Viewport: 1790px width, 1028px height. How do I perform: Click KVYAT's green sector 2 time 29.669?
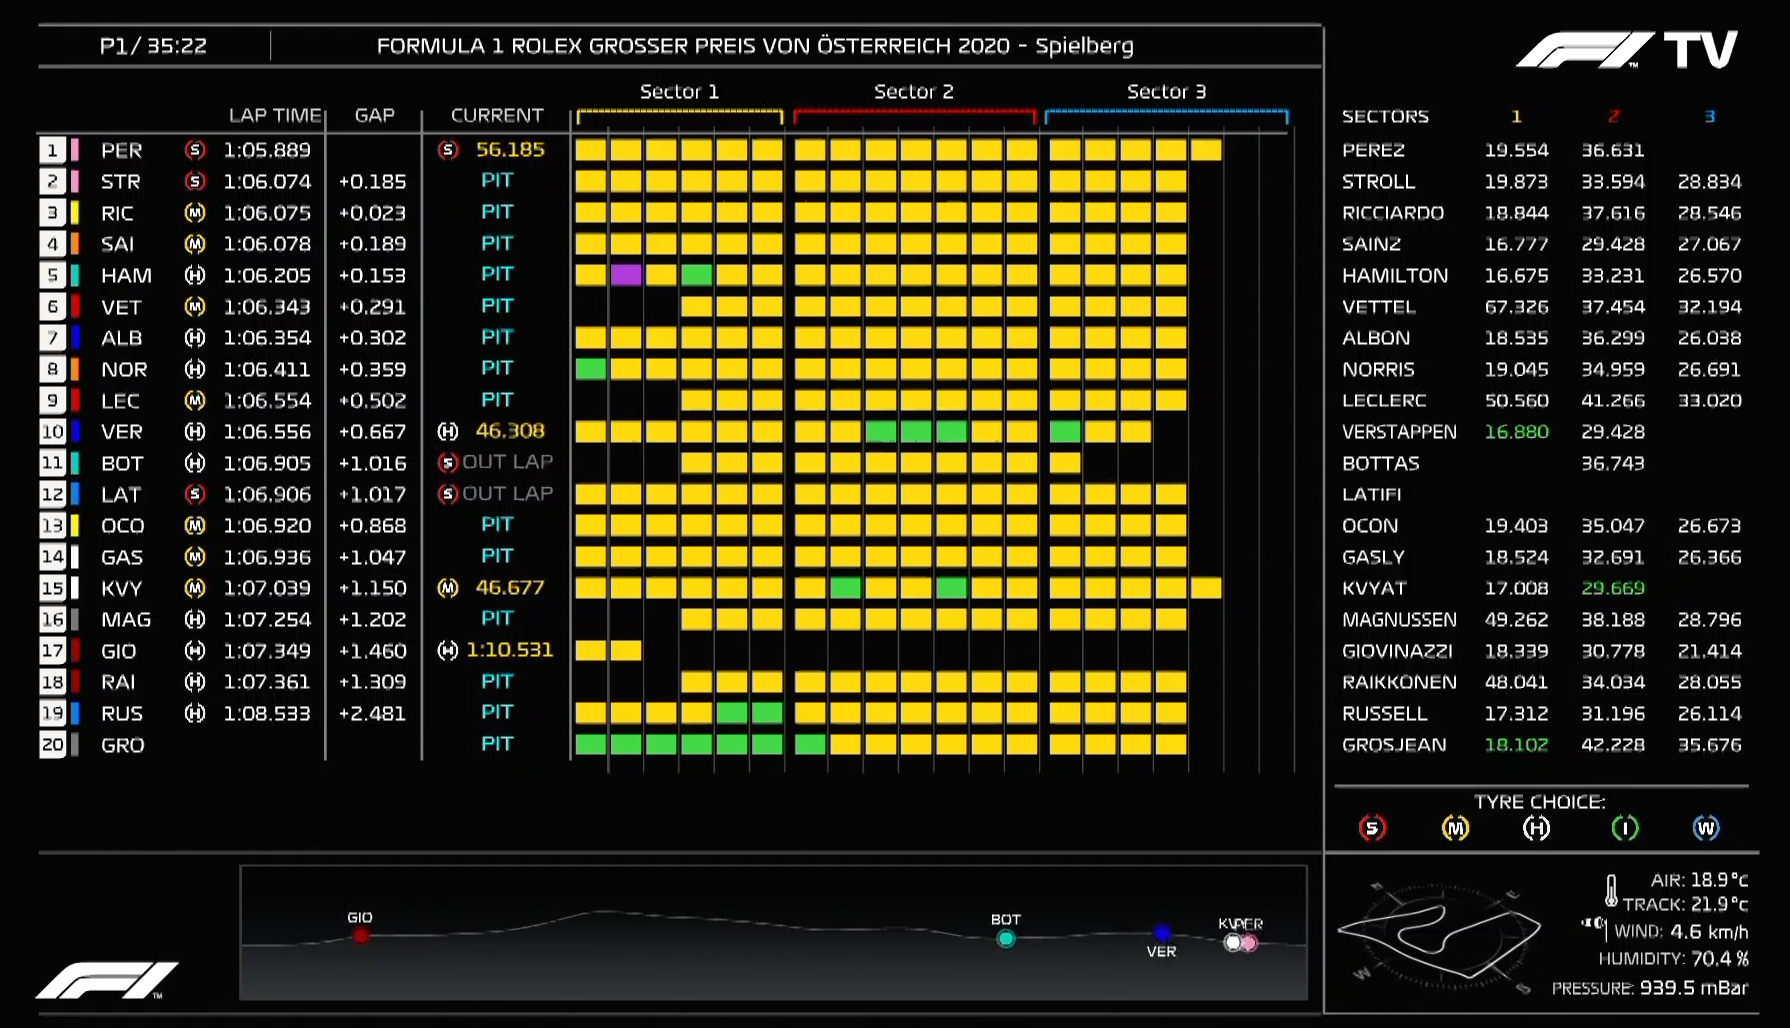[1613, 588]
